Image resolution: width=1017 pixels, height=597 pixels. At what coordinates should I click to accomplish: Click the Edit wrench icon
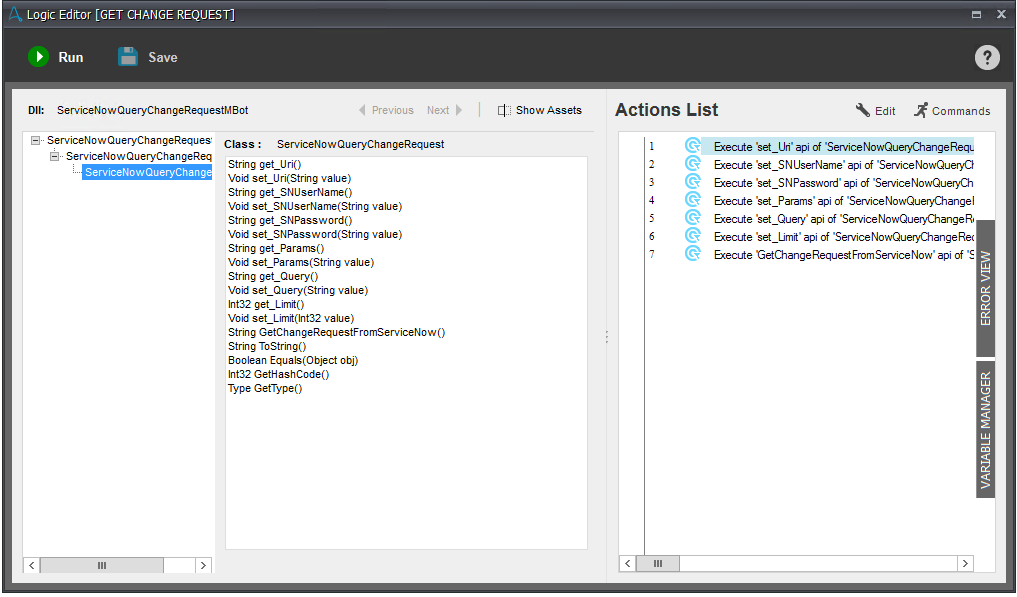(x=863, y=110)
